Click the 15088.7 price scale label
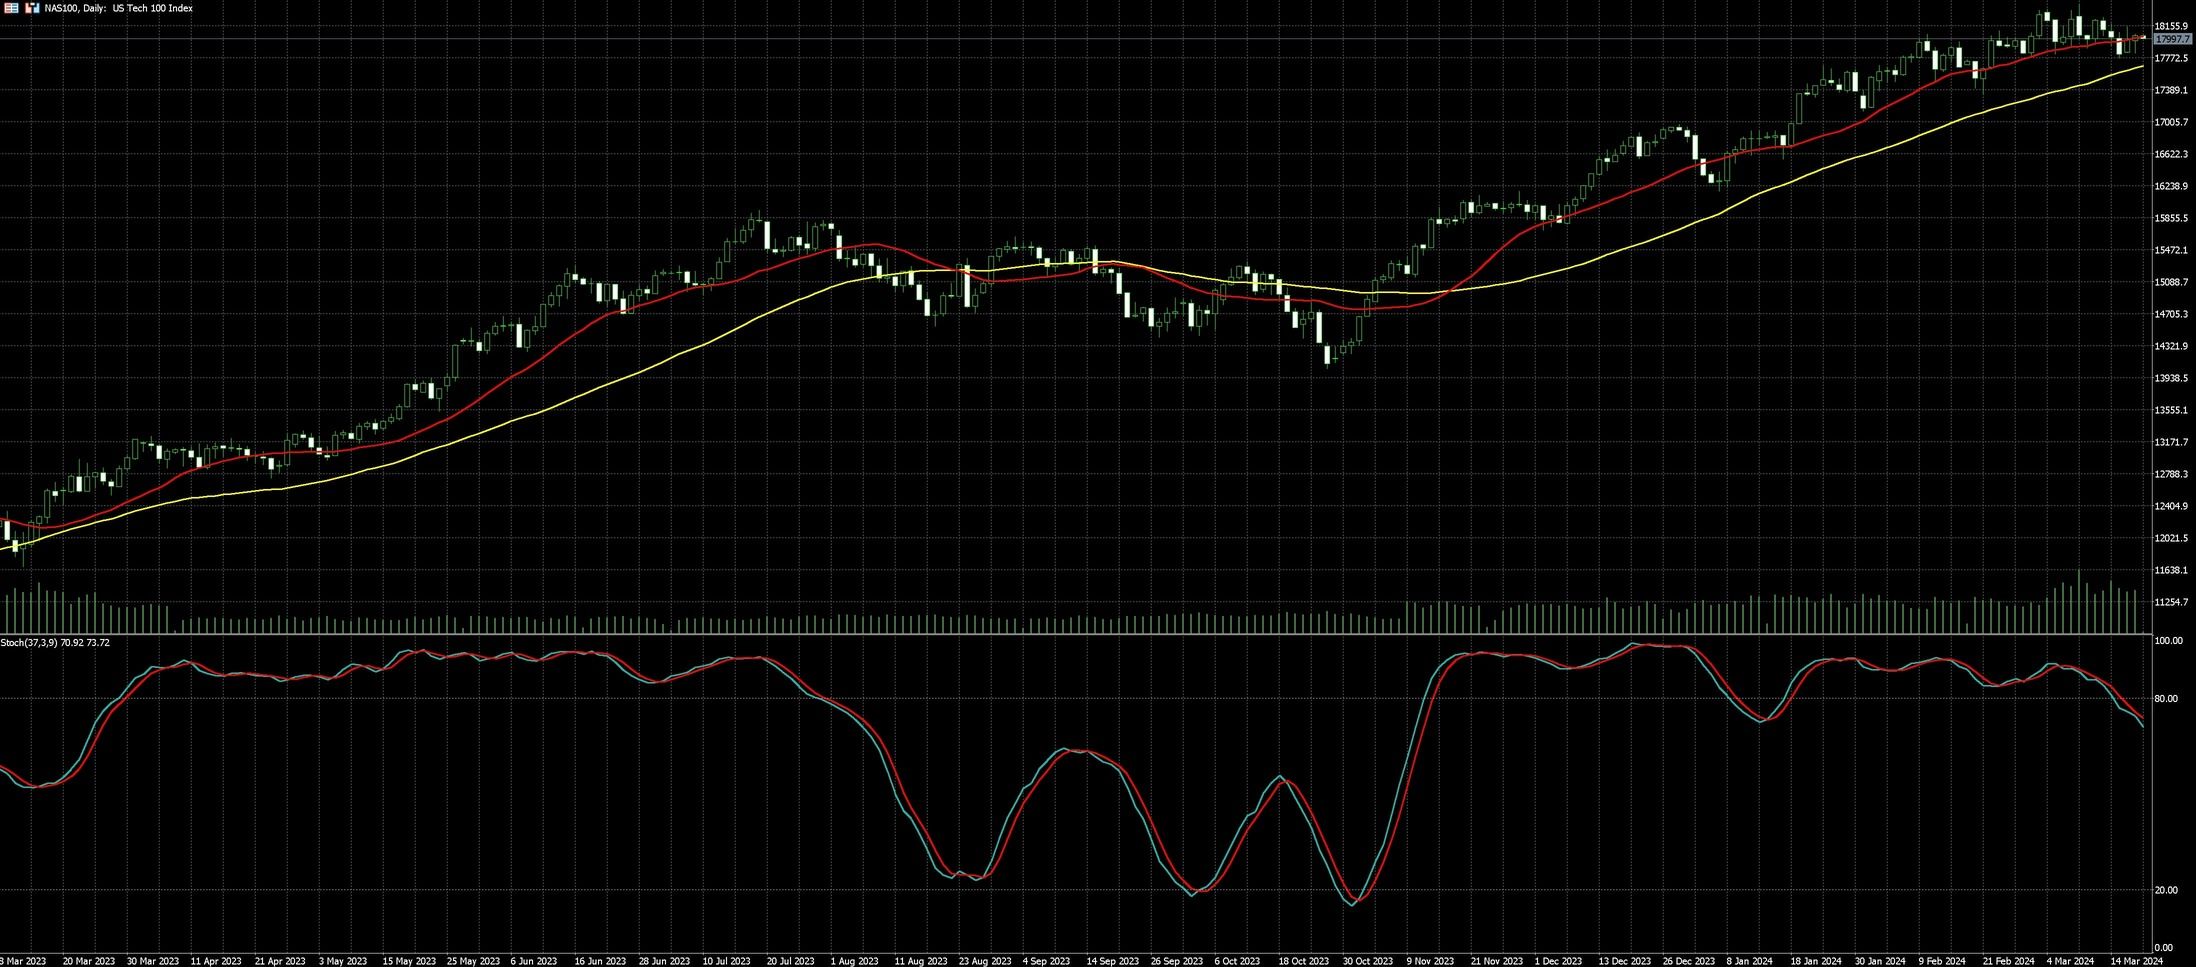The width and height of the screenshot is (2196, 967). (2171, 282)
